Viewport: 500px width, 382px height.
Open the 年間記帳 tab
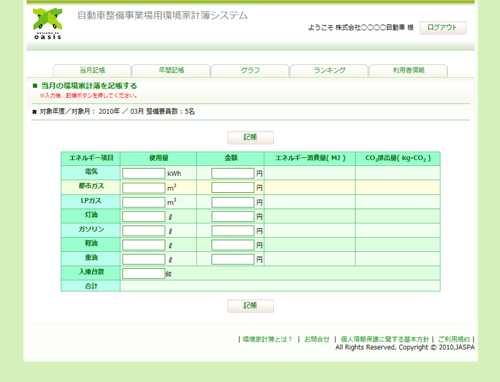[171, 70]
